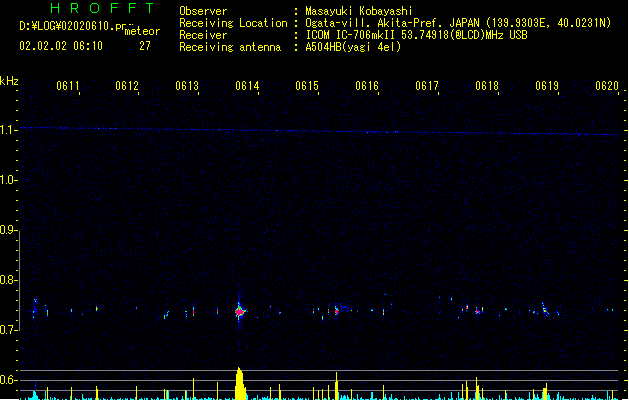This screenshot has height=400, width=629.
Task: Click the A504HB(yagi 4el) antenna value
Action: [353, 47]
